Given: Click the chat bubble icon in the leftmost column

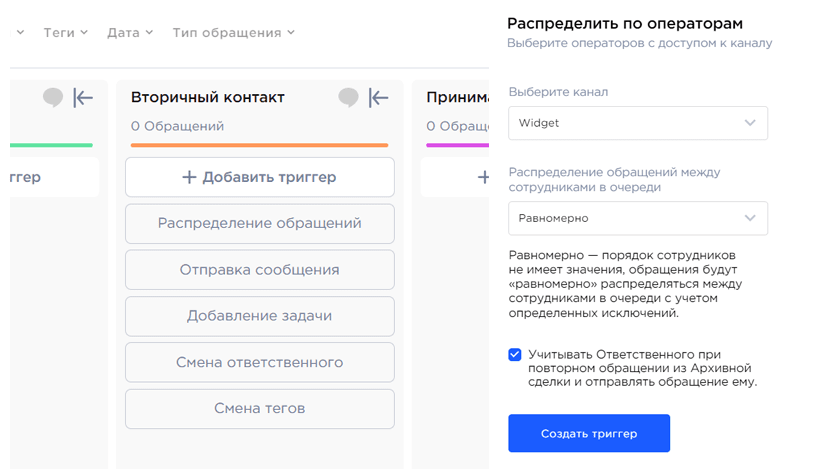Looking at the screenshot, I should point(53,97).
